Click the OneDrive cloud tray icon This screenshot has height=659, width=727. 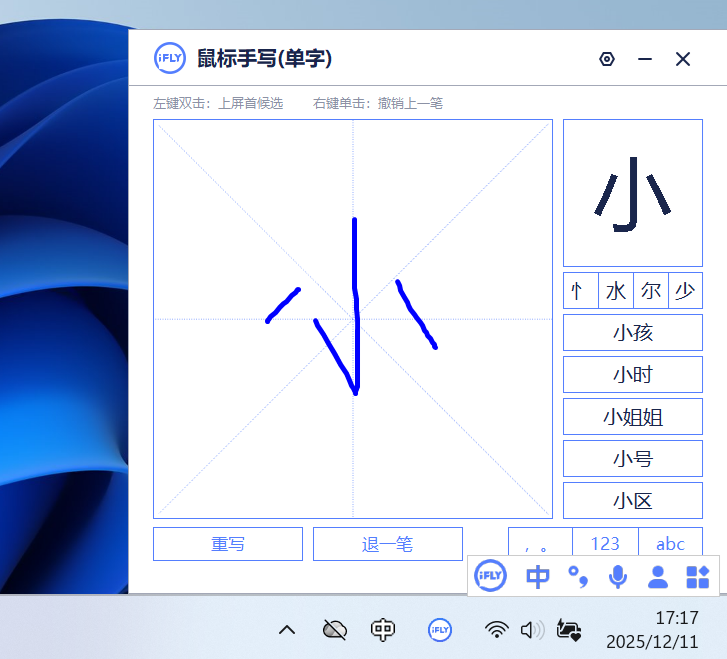tap(335, 629)
